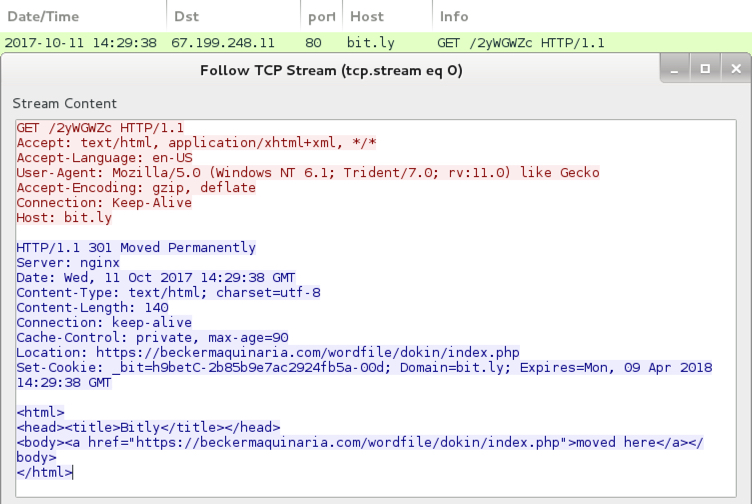The height and width of the screenshot is (504, 752).
Task: Click the HTTP/1.1 301 Moved Permanently line
Action: click(136, 247)
